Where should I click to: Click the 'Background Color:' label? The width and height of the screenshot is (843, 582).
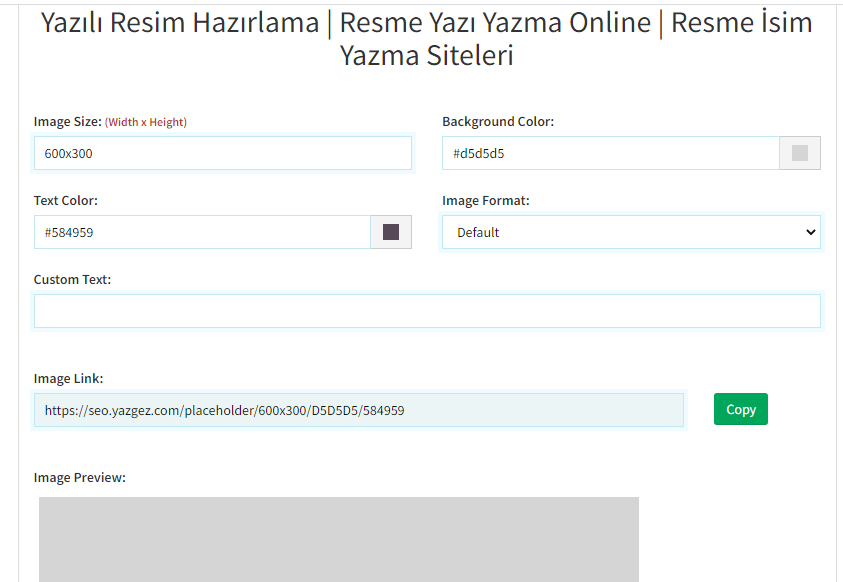(498, 122)
